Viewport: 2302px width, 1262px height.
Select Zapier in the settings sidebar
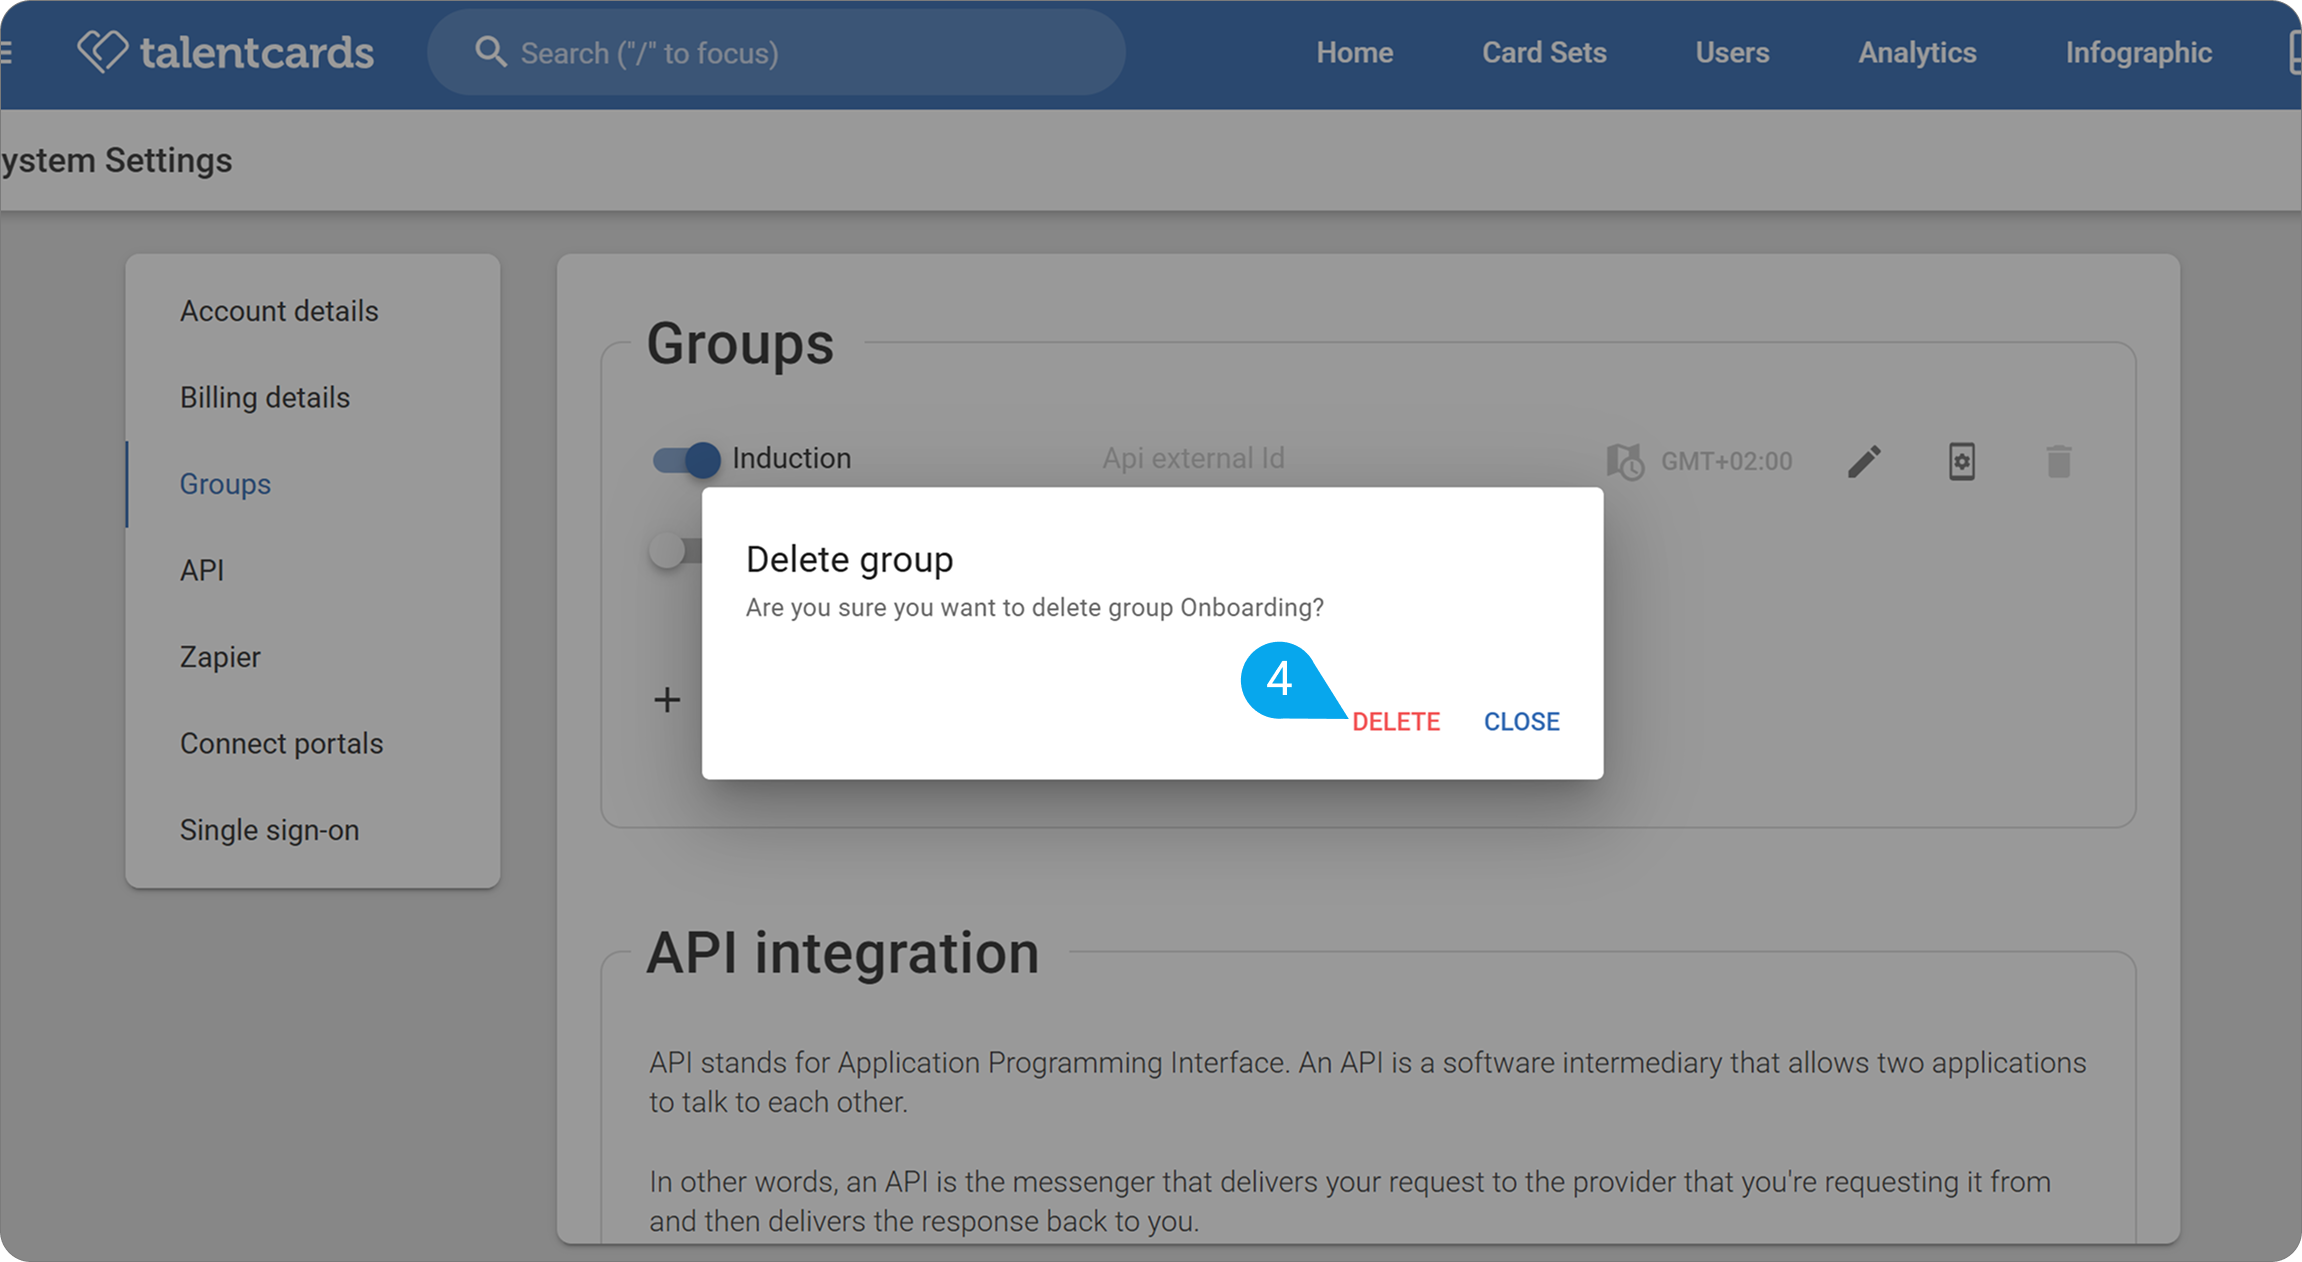[220, 657]
